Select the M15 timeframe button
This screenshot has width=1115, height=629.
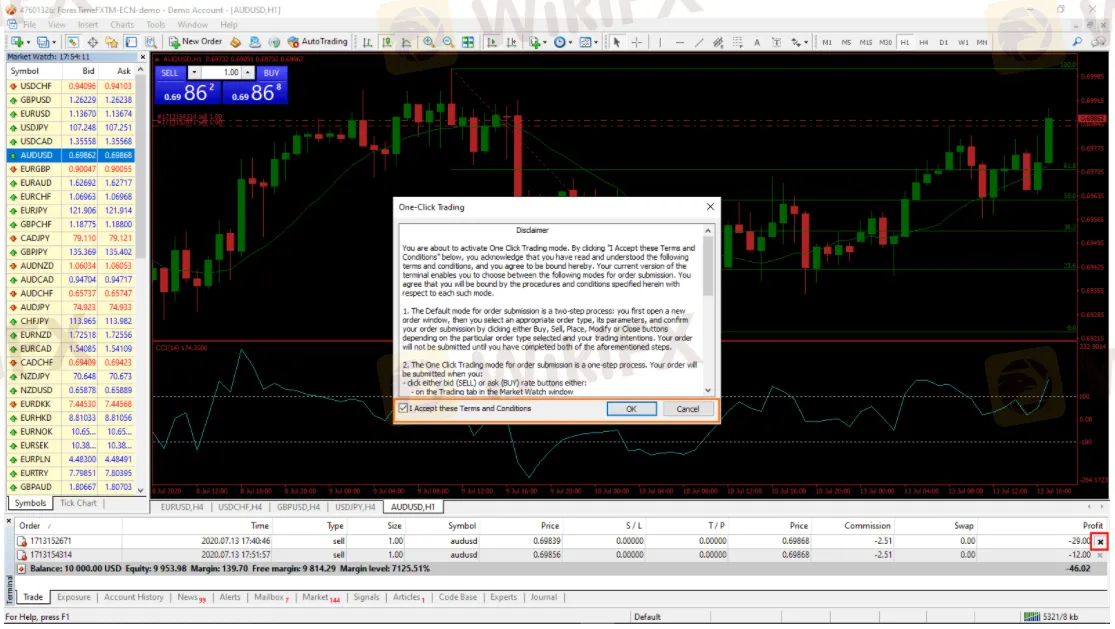pos(865,43)
